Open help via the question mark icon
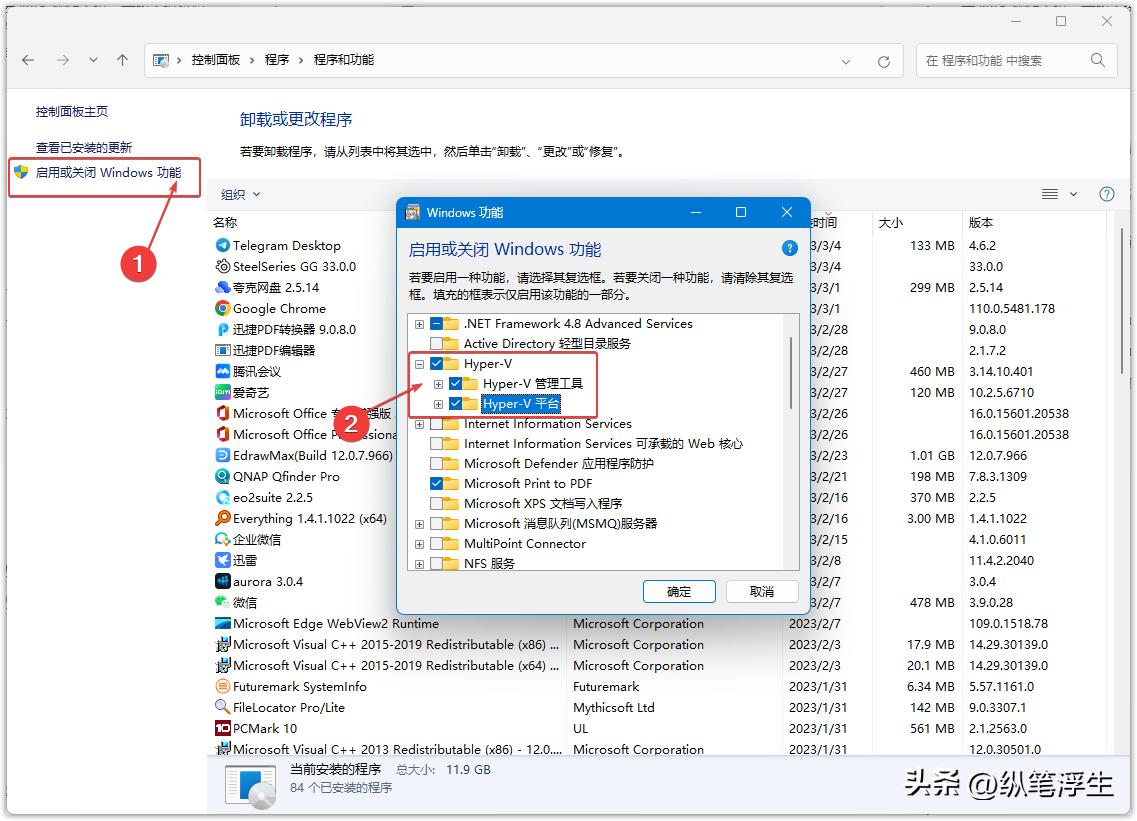Image resolution: width=1137 pixels, height=821 pixels. (x=1107, y=194)
